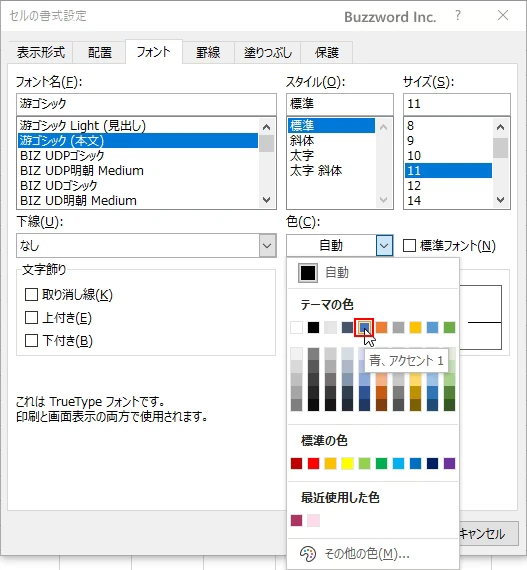Pick the purple standard color swatch

pyautogui.click(x=450, y=463)
